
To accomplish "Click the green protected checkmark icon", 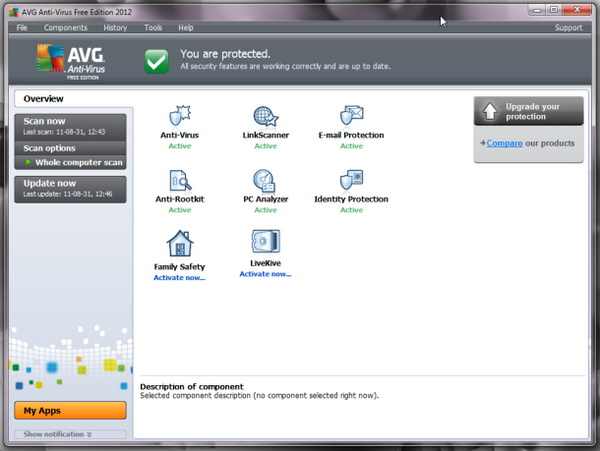I will pyautogui.click(x=157, y=61).
